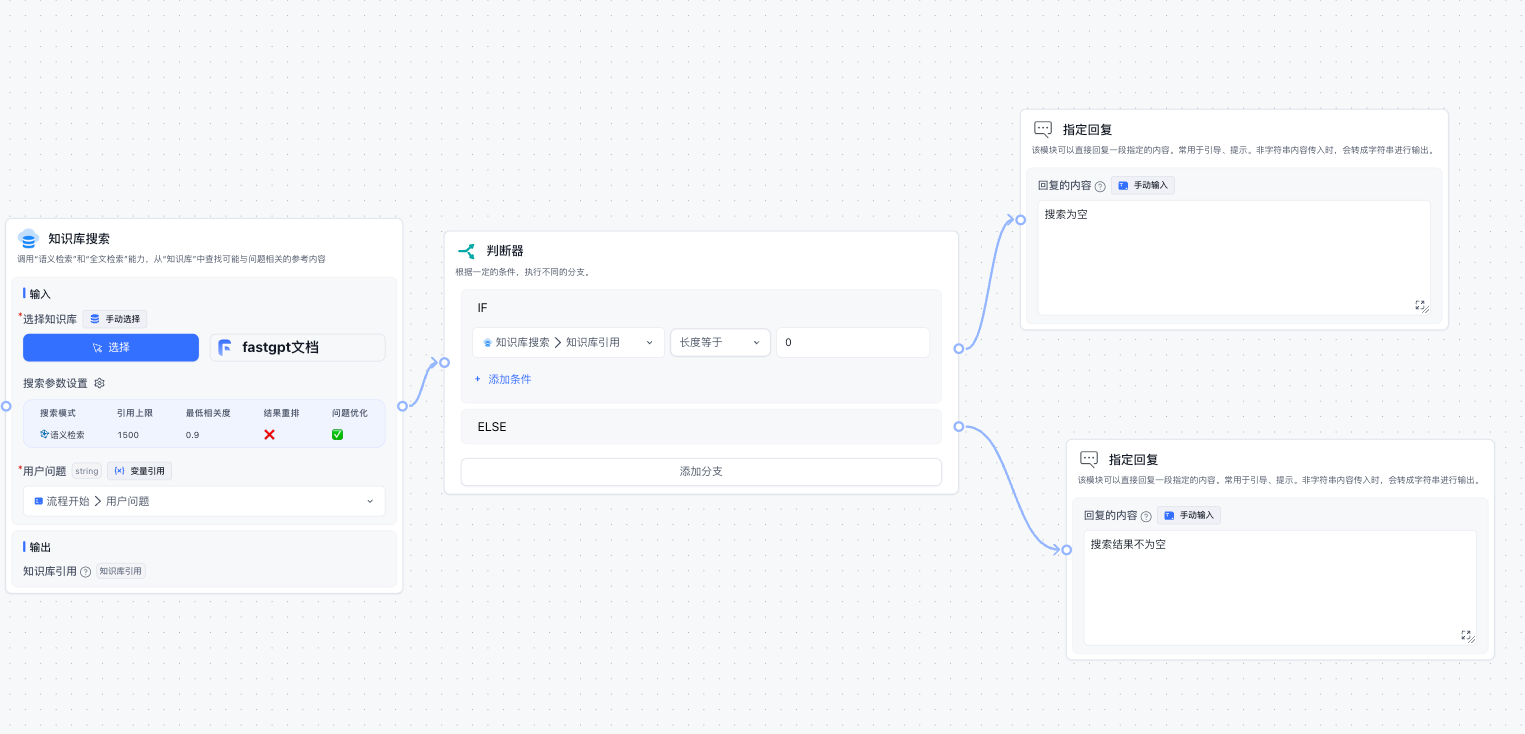Toggle 变量引用 mode for 用户问题

pos(139,471)
